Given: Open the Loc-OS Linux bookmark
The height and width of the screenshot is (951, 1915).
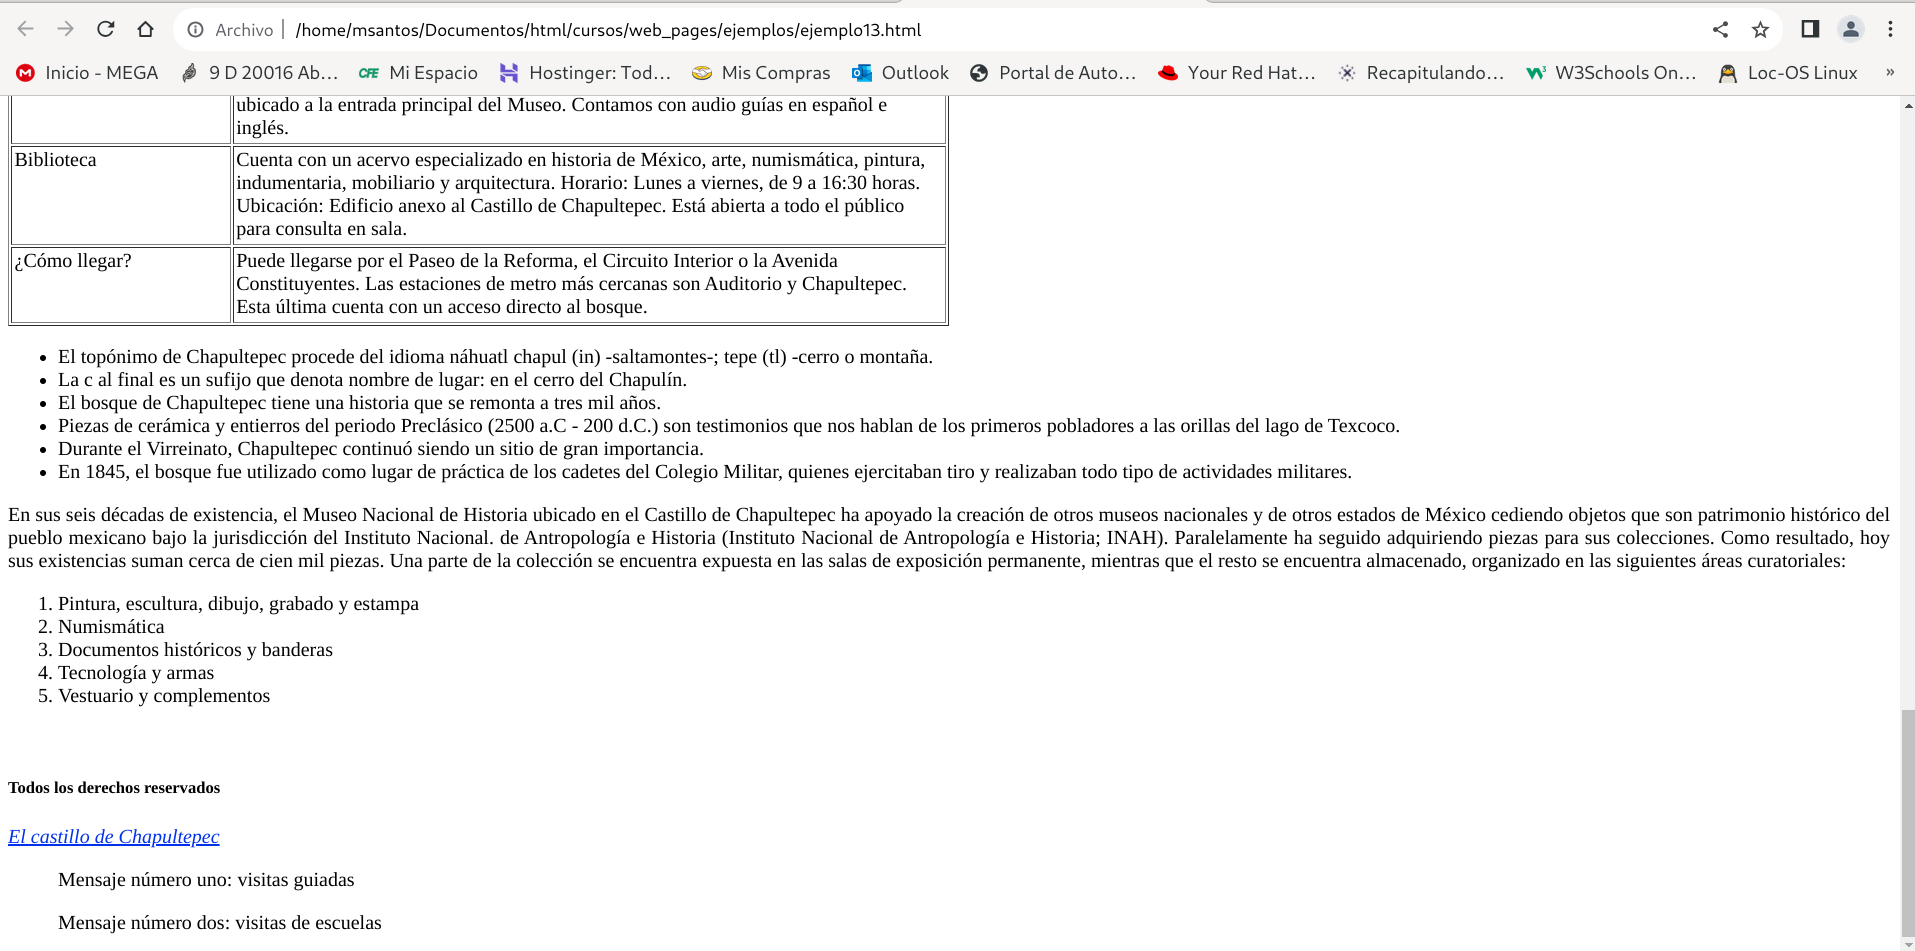Looking at the screenshot, I should click(x=1788, y=73).
